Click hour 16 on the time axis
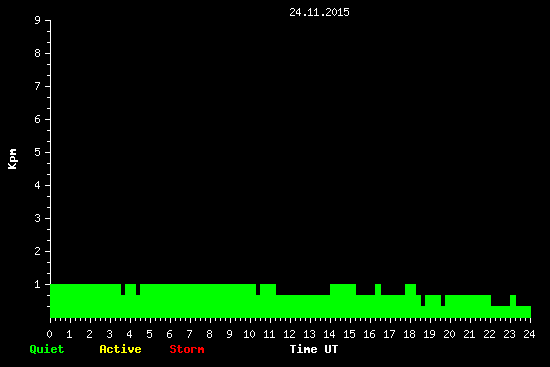This screenshot has width=550, height=367. coord(369,334)
